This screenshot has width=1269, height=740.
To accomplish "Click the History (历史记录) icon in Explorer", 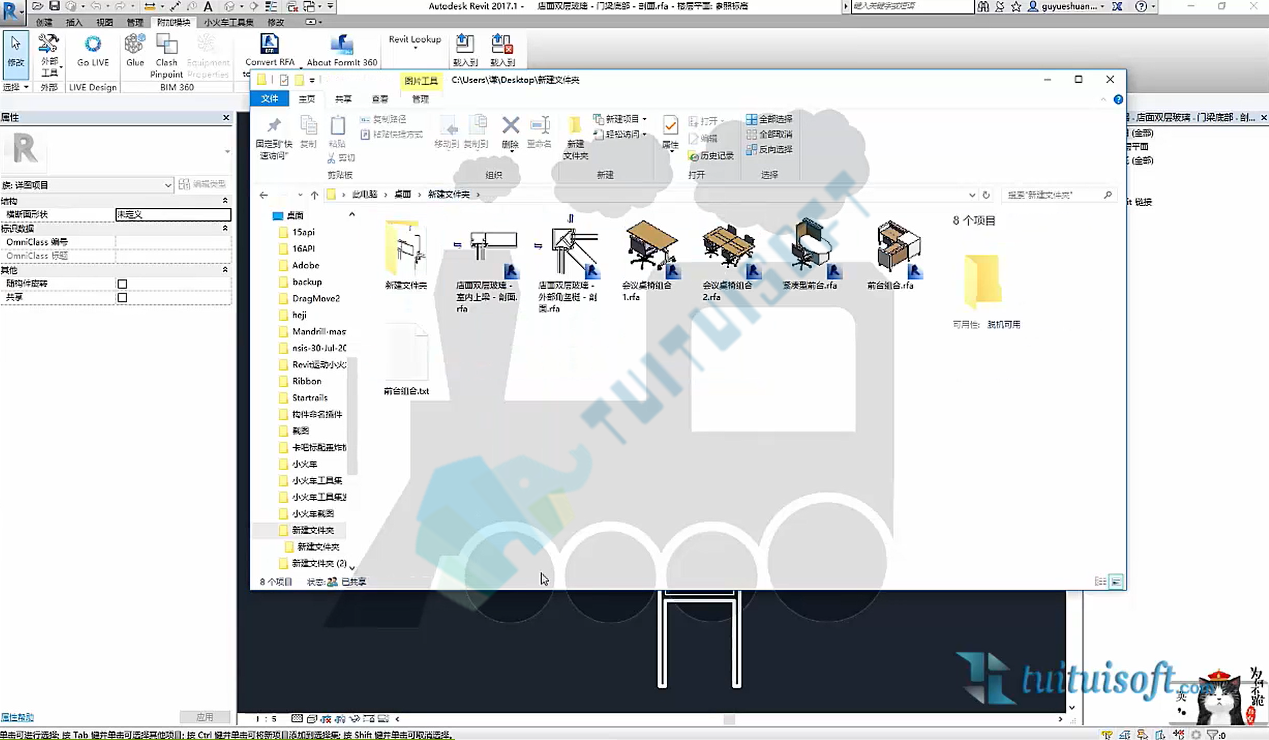I will [711, 156].
